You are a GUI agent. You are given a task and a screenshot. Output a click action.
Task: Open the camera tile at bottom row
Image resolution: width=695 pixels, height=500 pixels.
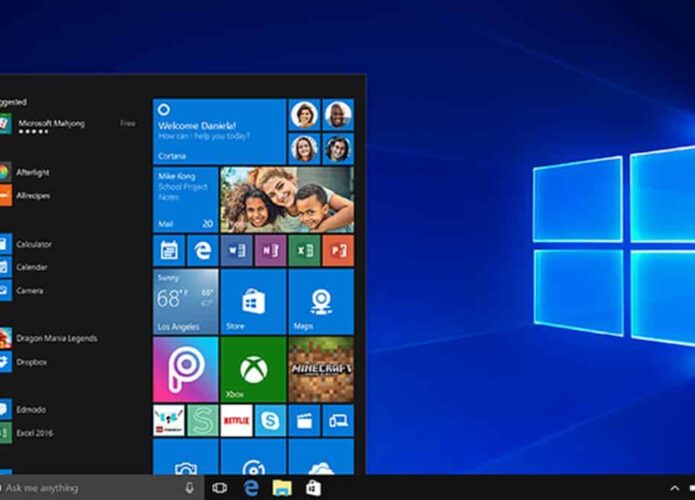(185, 457)
